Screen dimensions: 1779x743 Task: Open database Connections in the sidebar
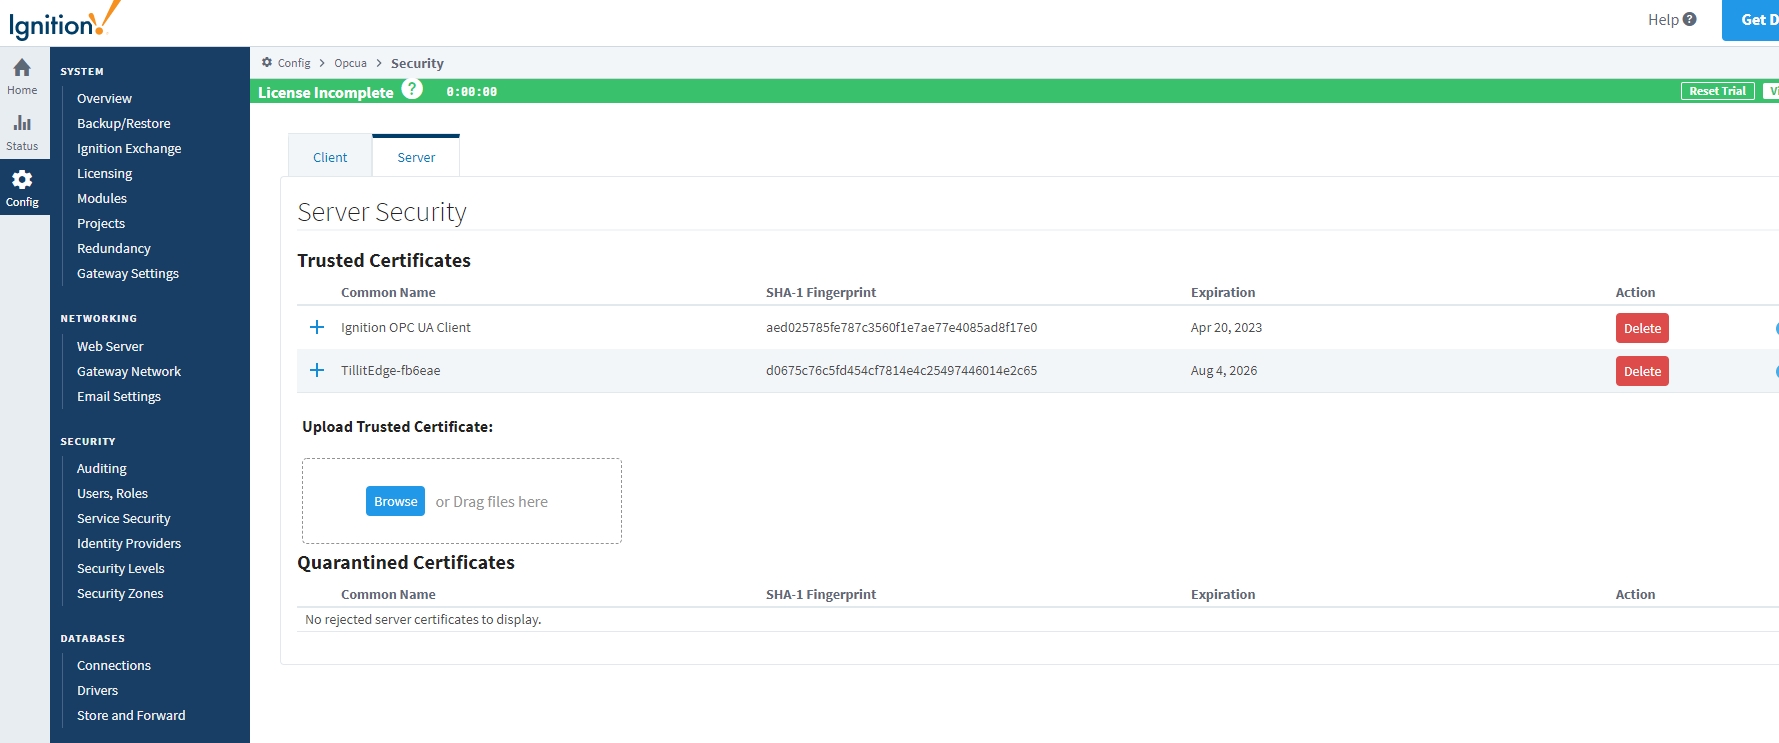click(114, 665)
